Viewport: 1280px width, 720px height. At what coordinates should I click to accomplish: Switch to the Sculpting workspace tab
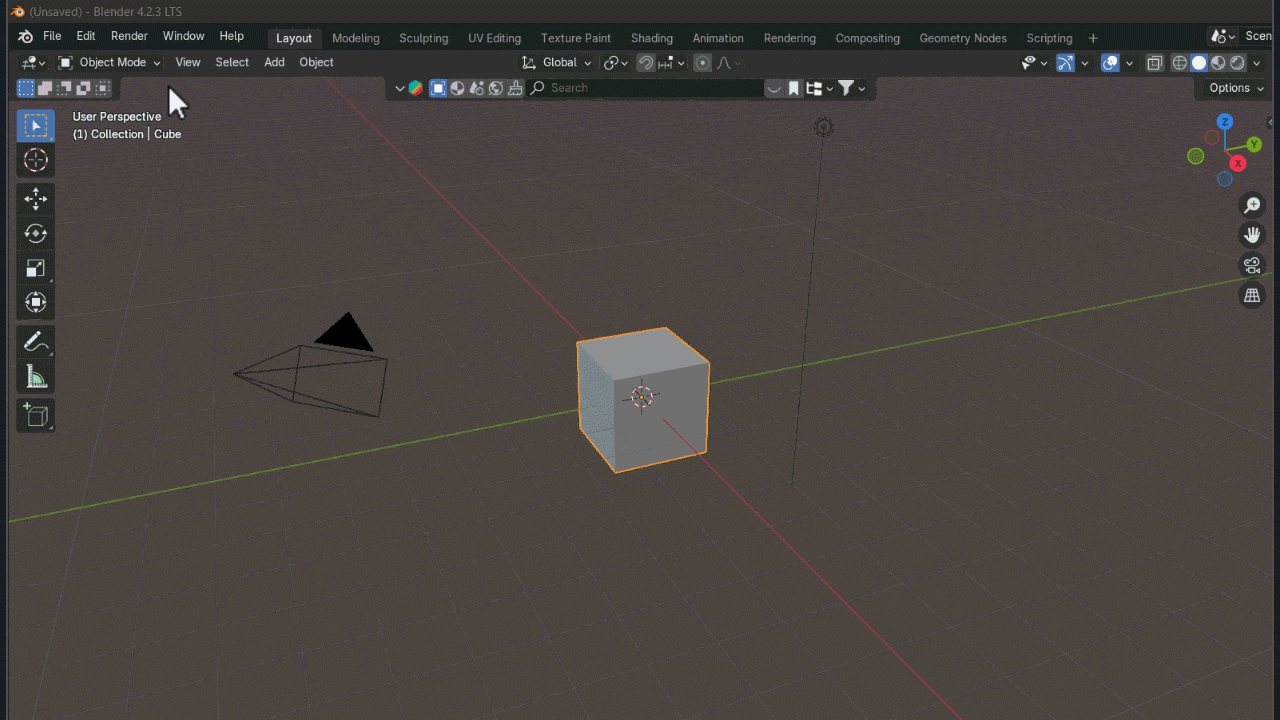tap(424, 38)
